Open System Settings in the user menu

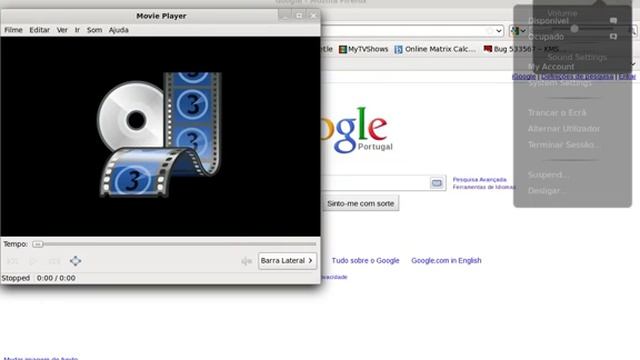pos(560,83)
